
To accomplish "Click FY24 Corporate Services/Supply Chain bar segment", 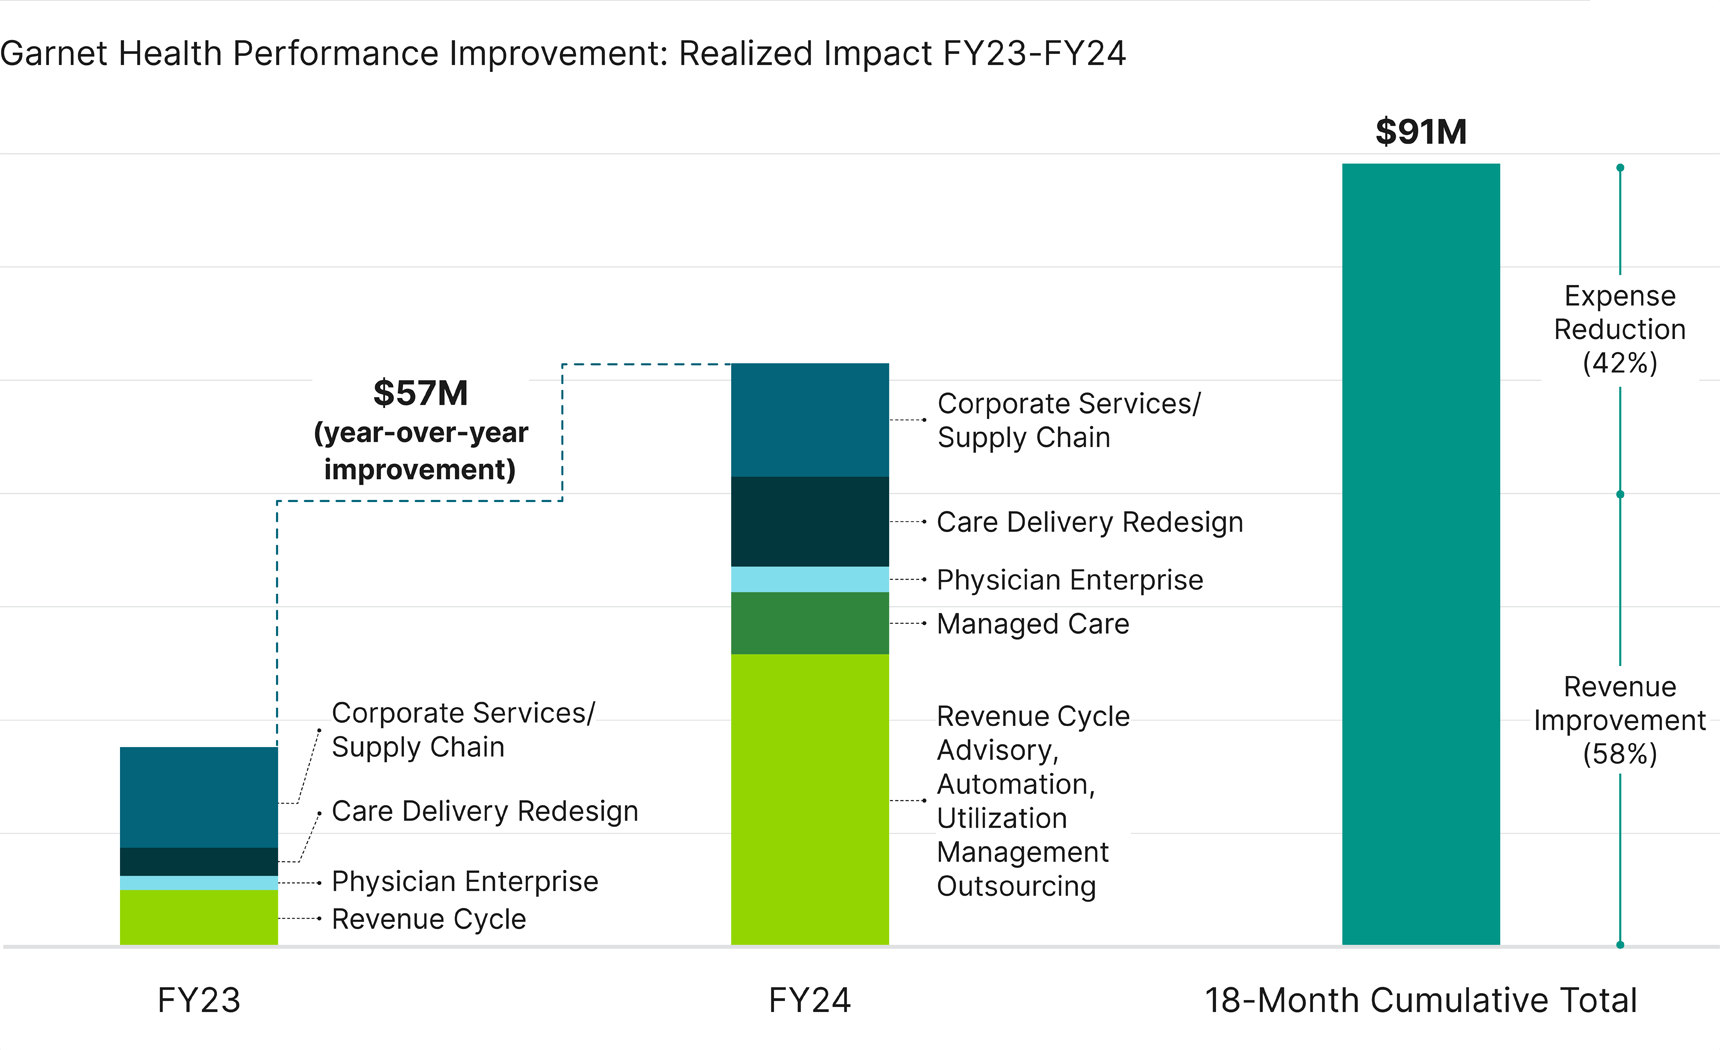I will pos(810,420).
